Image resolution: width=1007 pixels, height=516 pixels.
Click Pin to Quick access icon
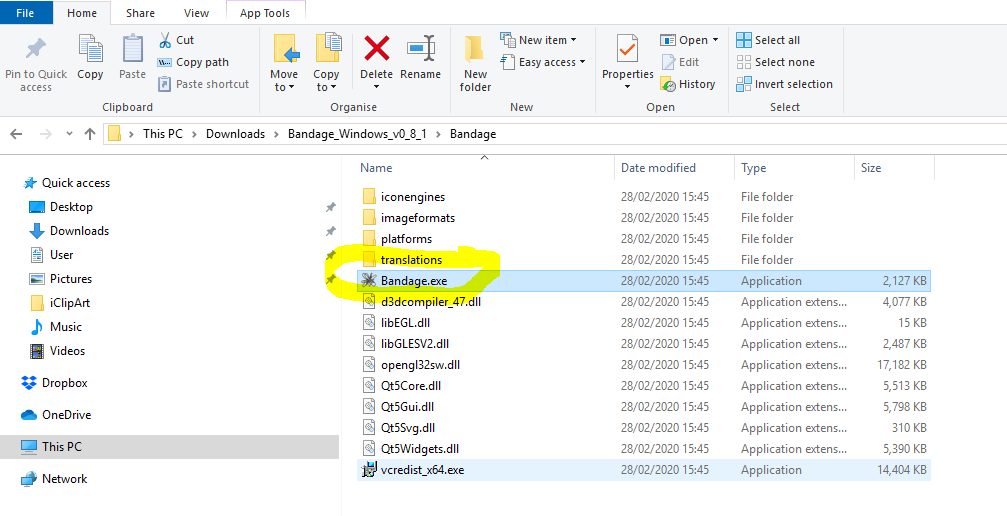tap(36, 50)
